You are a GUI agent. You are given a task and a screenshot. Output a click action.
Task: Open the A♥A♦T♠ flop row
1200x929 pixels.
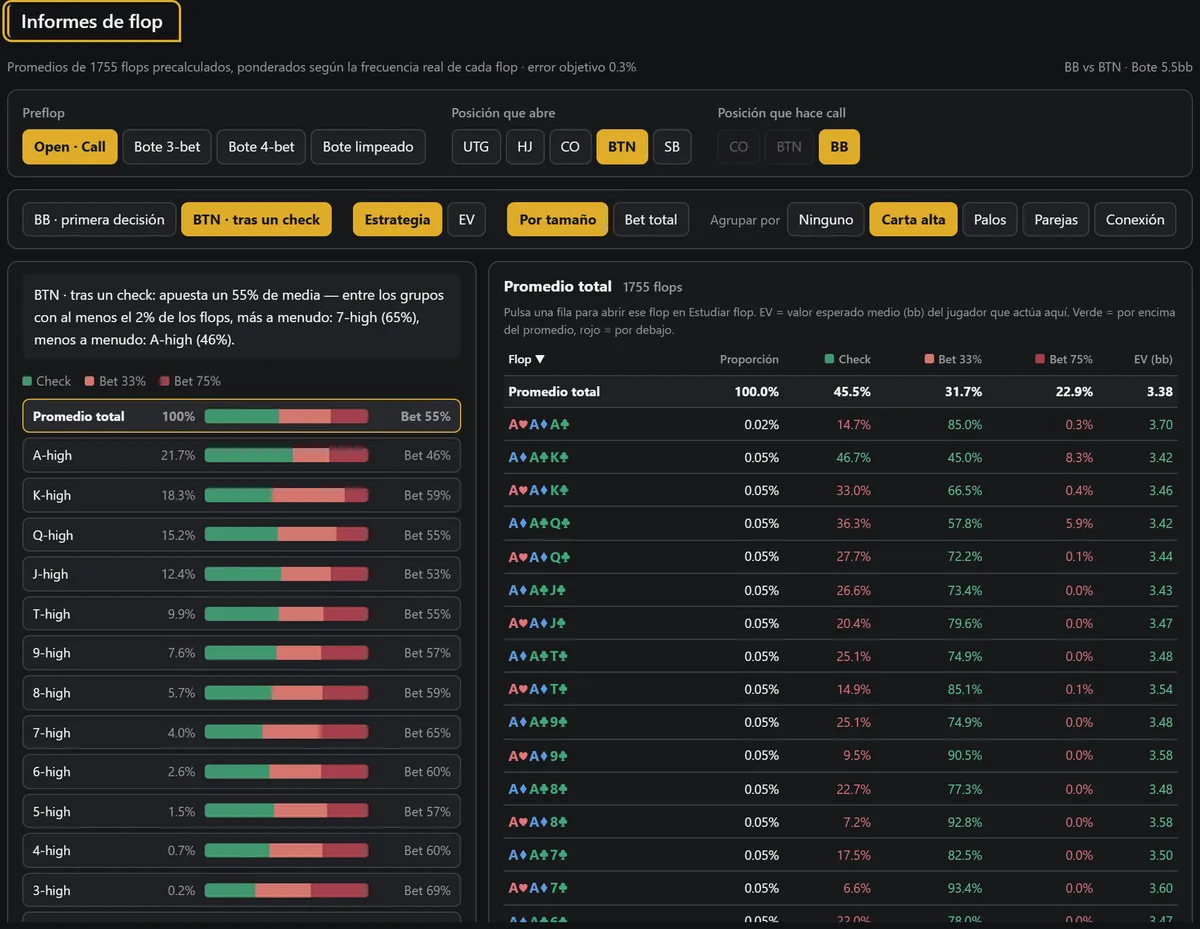840,689
